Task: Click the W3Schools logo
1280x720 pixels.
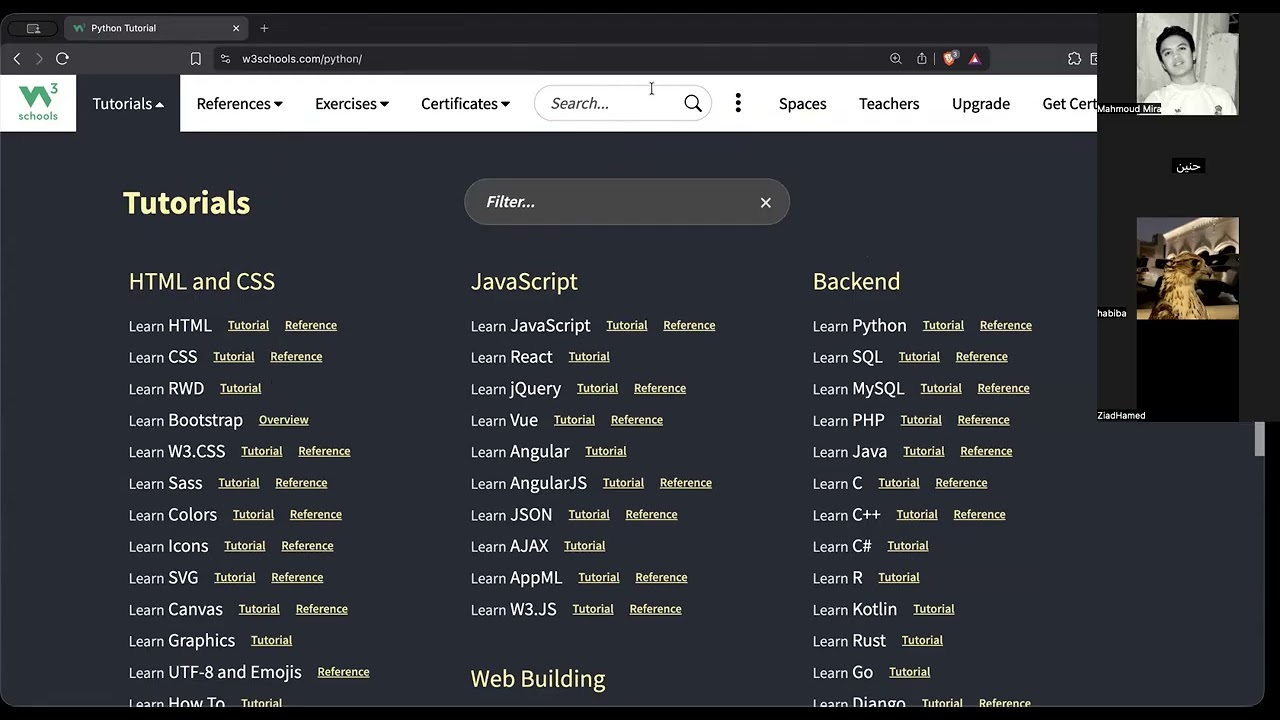Action: click(38, 103)
